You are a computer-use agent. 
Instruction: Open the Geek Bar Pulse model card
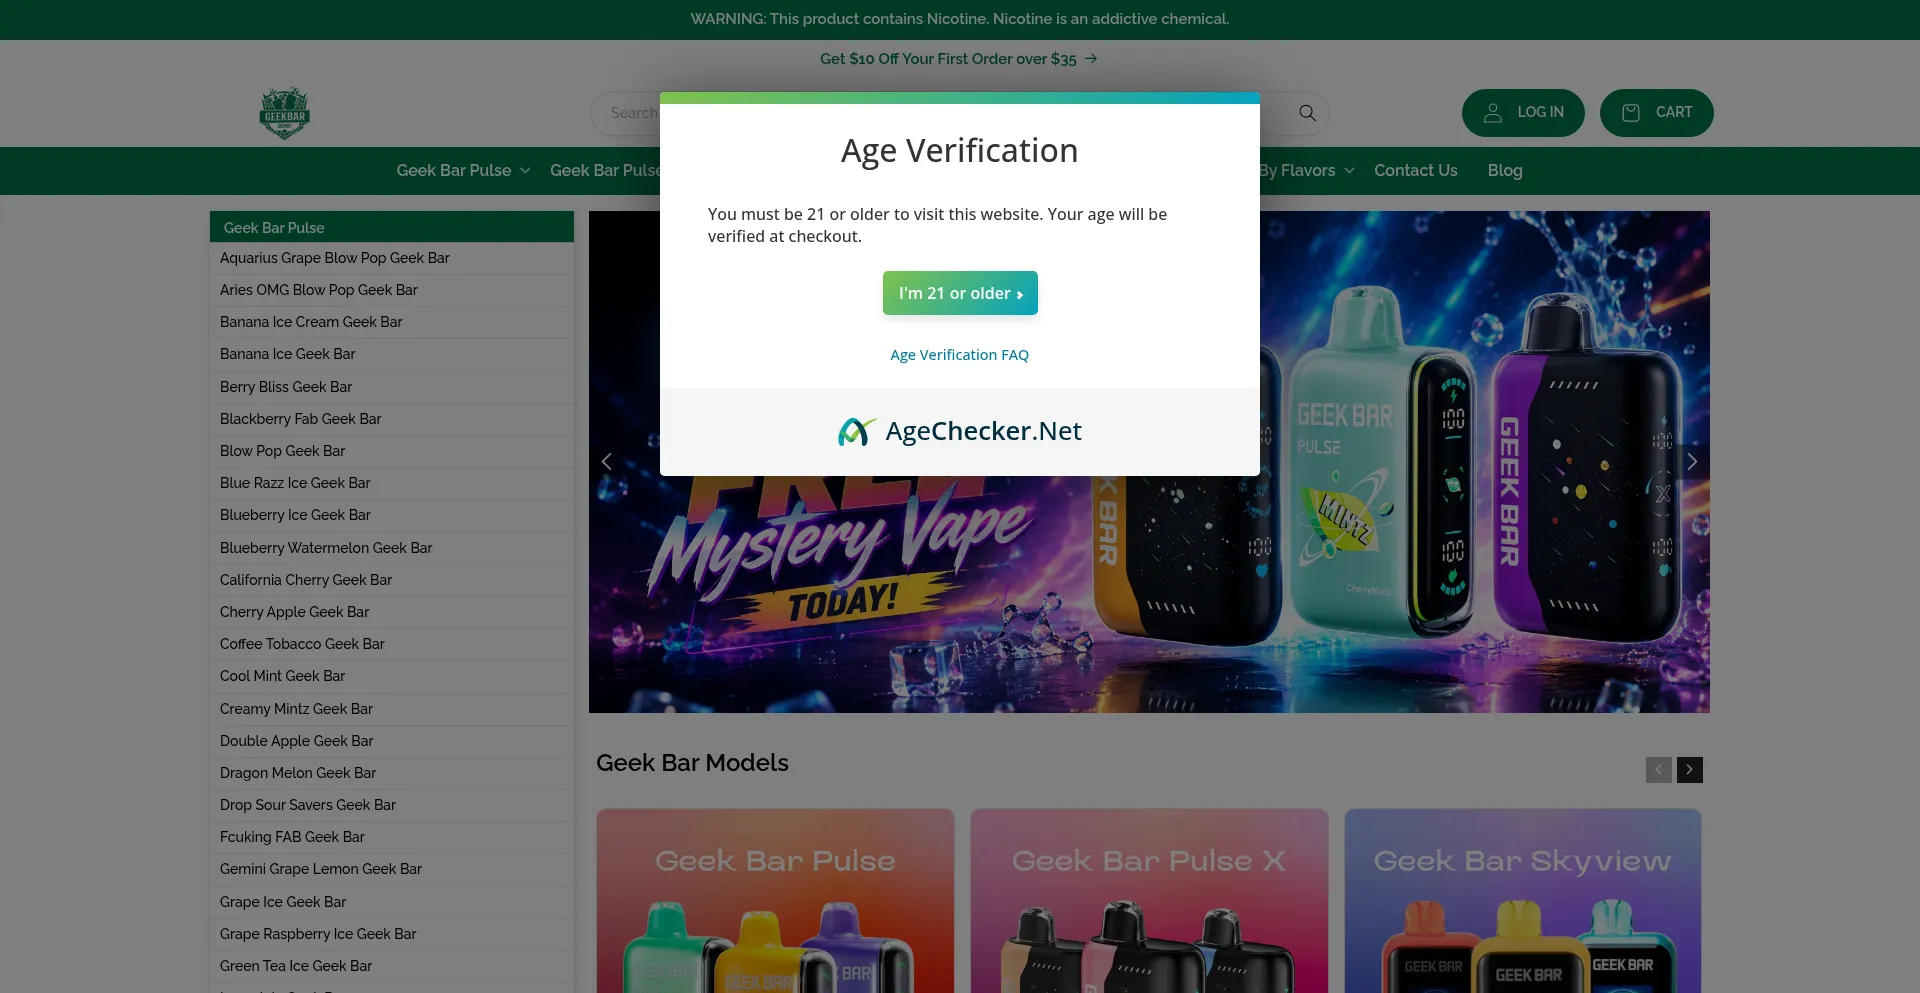[x=775, y=901]
